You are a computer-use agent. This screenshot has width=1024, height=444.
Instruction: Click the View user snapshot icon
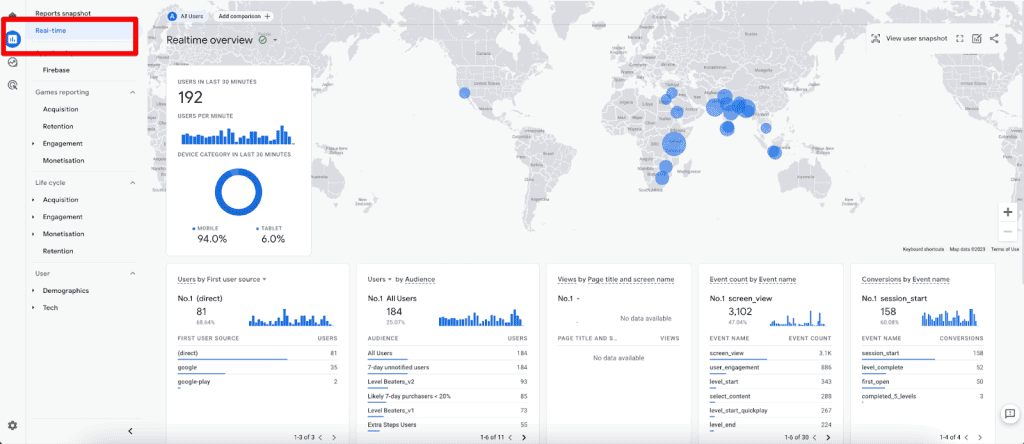876,39
